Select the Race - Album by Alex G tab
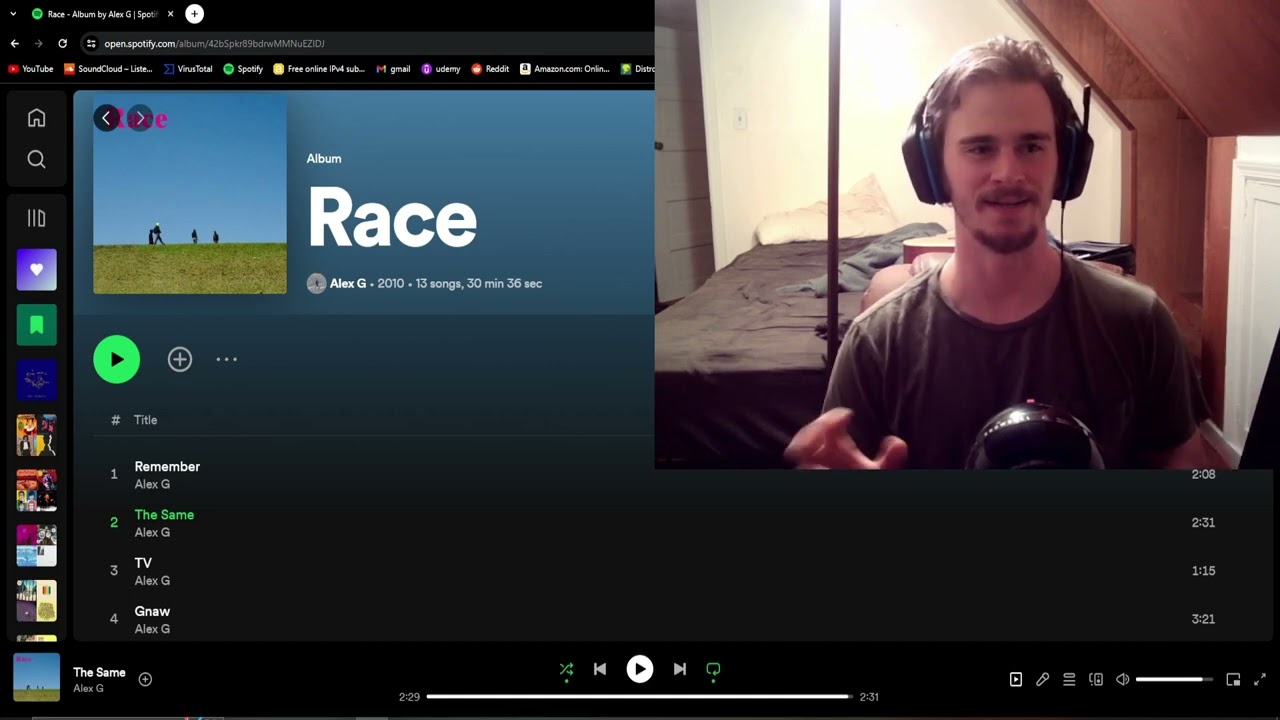The width and height of the screenshot is (1280, 720). [x=103, y=14]
